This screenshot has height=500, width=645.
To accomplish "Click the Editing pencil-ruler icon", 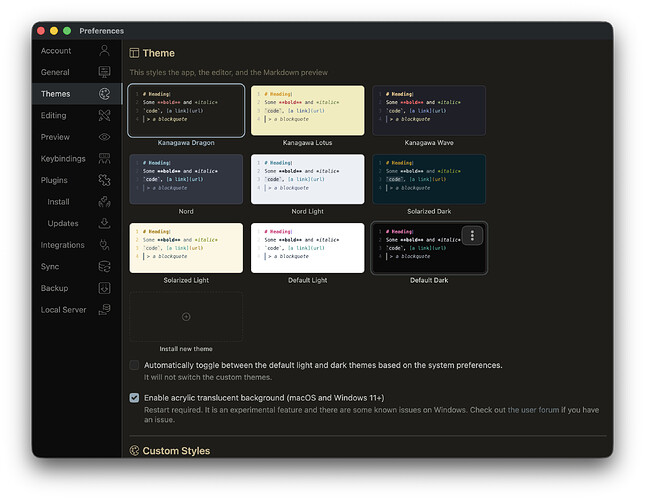I will tap(104, 115).
